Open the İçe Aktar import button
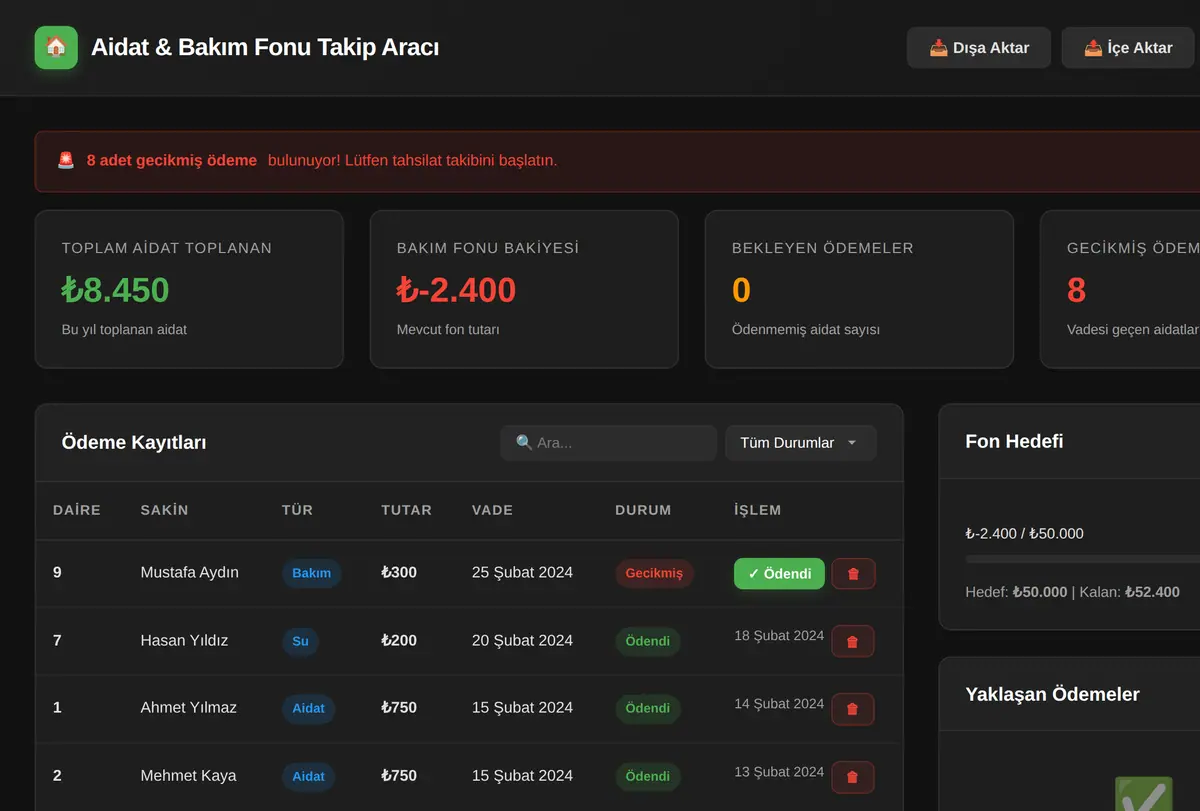 tap(1129, 48)
